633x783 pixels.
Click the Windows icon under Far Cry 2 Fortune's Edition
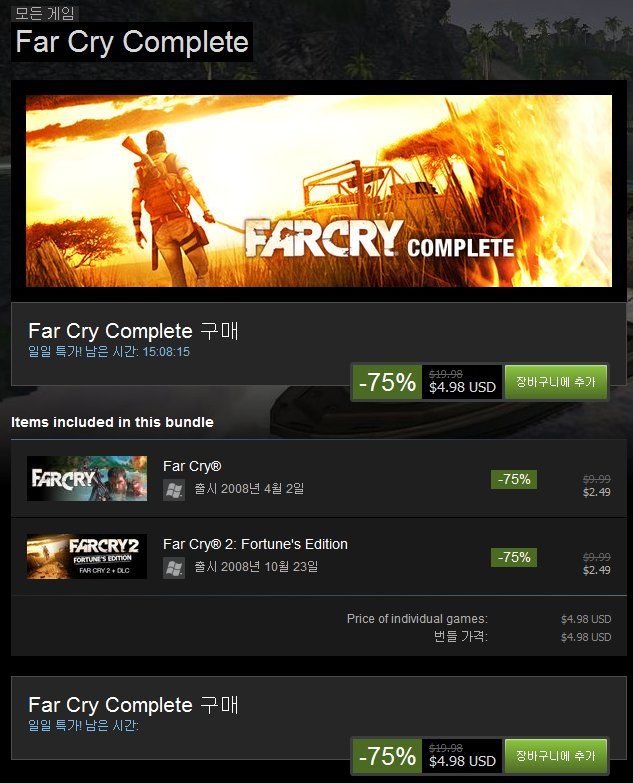(x=174, y=568)
